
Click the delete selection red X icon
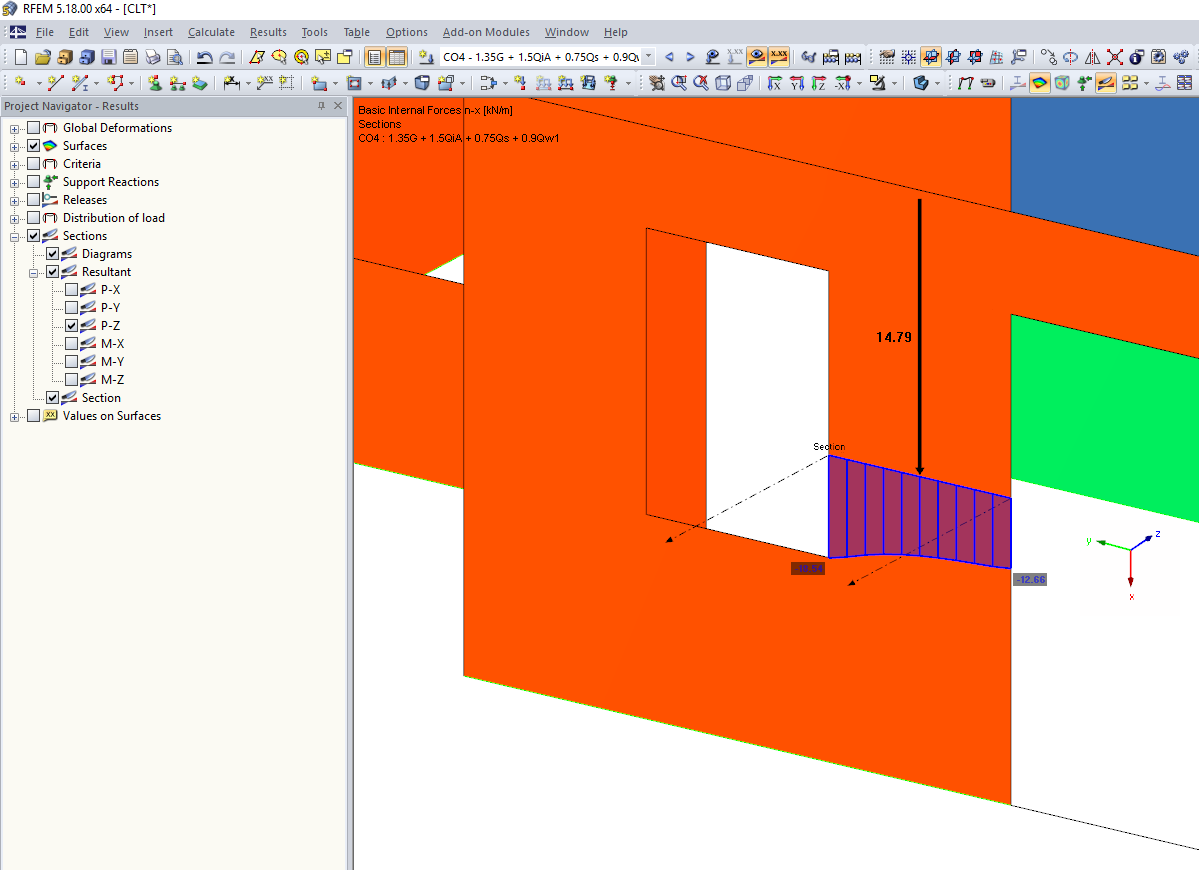(1115, 57)
